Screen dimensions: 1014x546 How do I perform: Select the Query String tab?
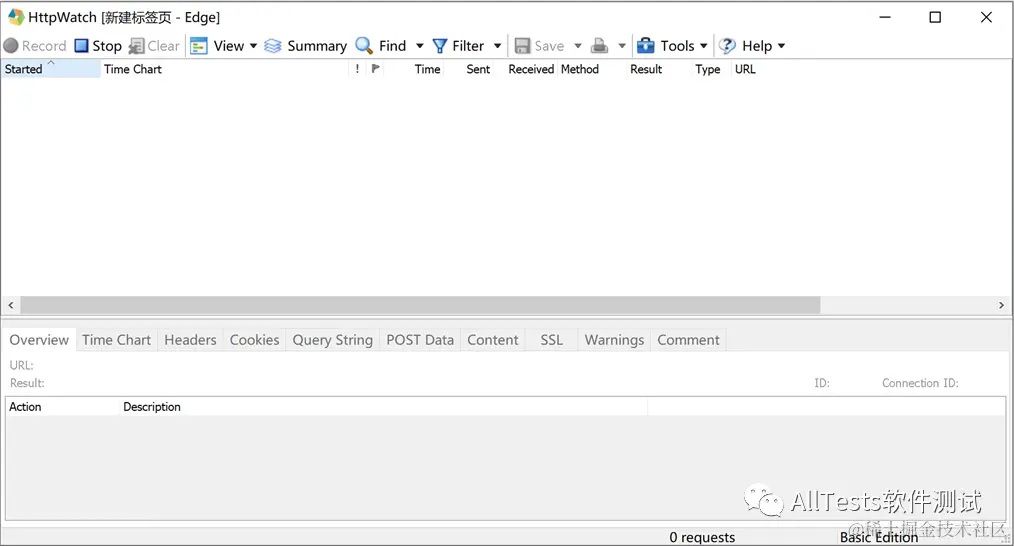tap(332, 340)
